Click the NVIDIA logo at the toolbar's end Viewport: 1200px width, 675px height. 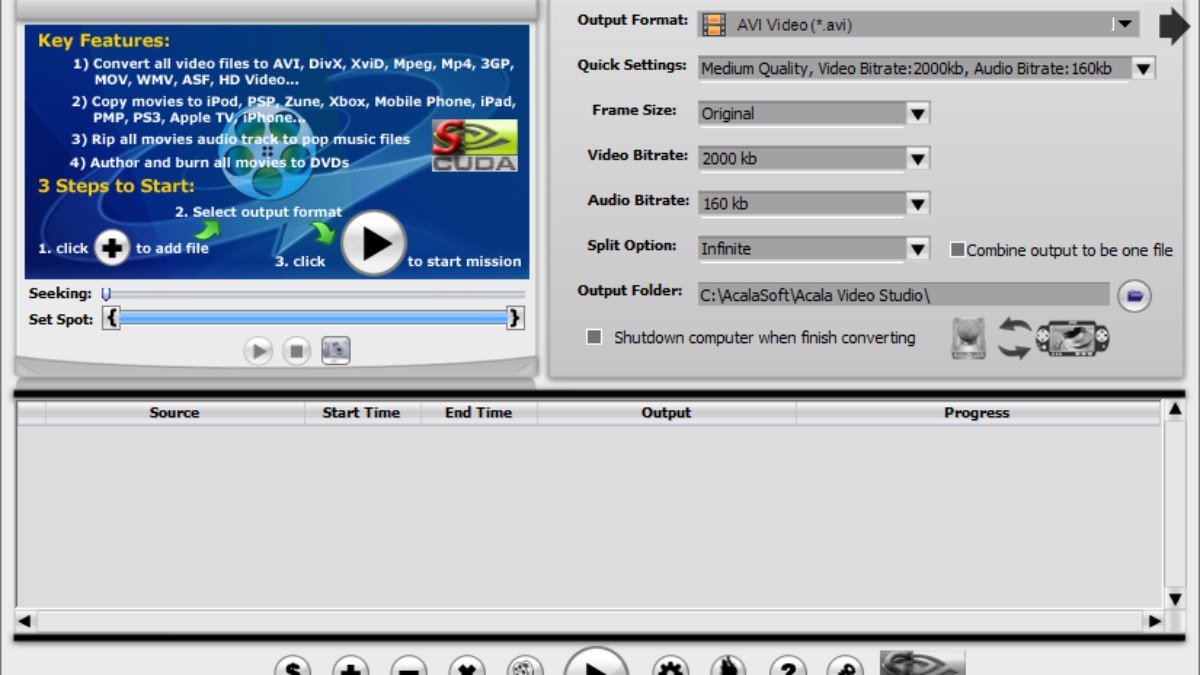click(922, 662)
